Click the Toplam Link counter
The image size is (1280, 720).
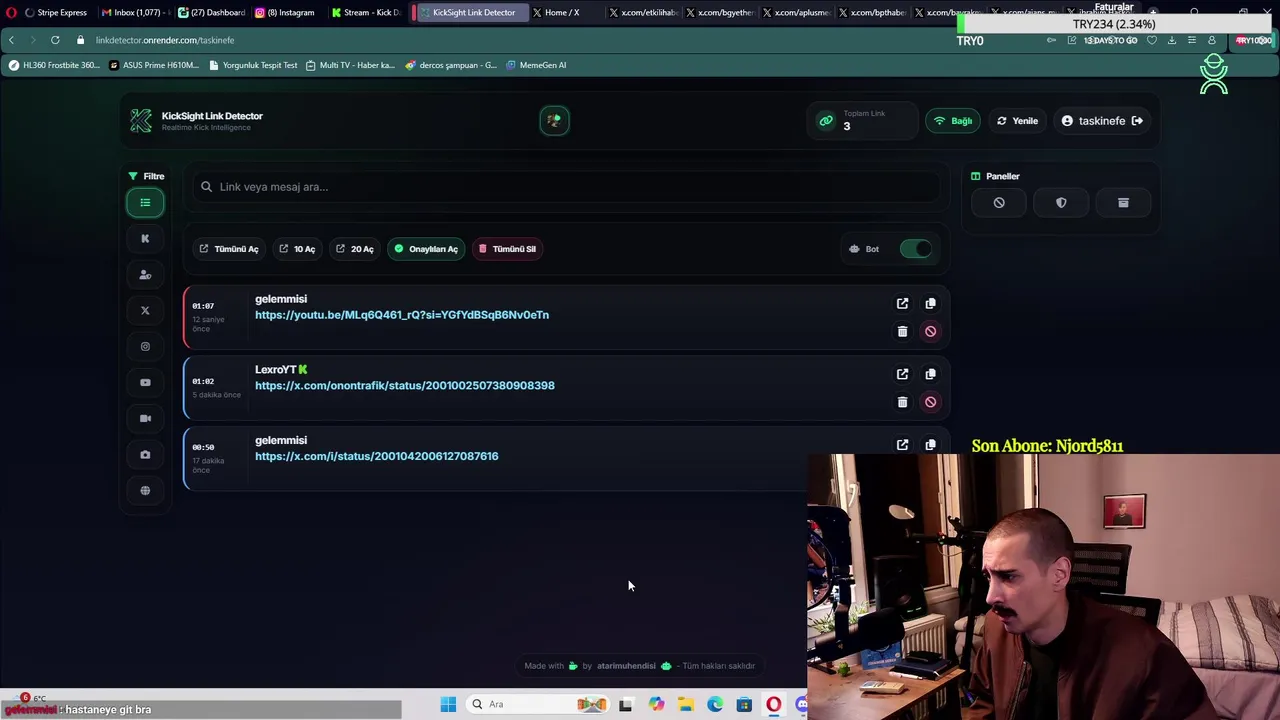(862, 120)
